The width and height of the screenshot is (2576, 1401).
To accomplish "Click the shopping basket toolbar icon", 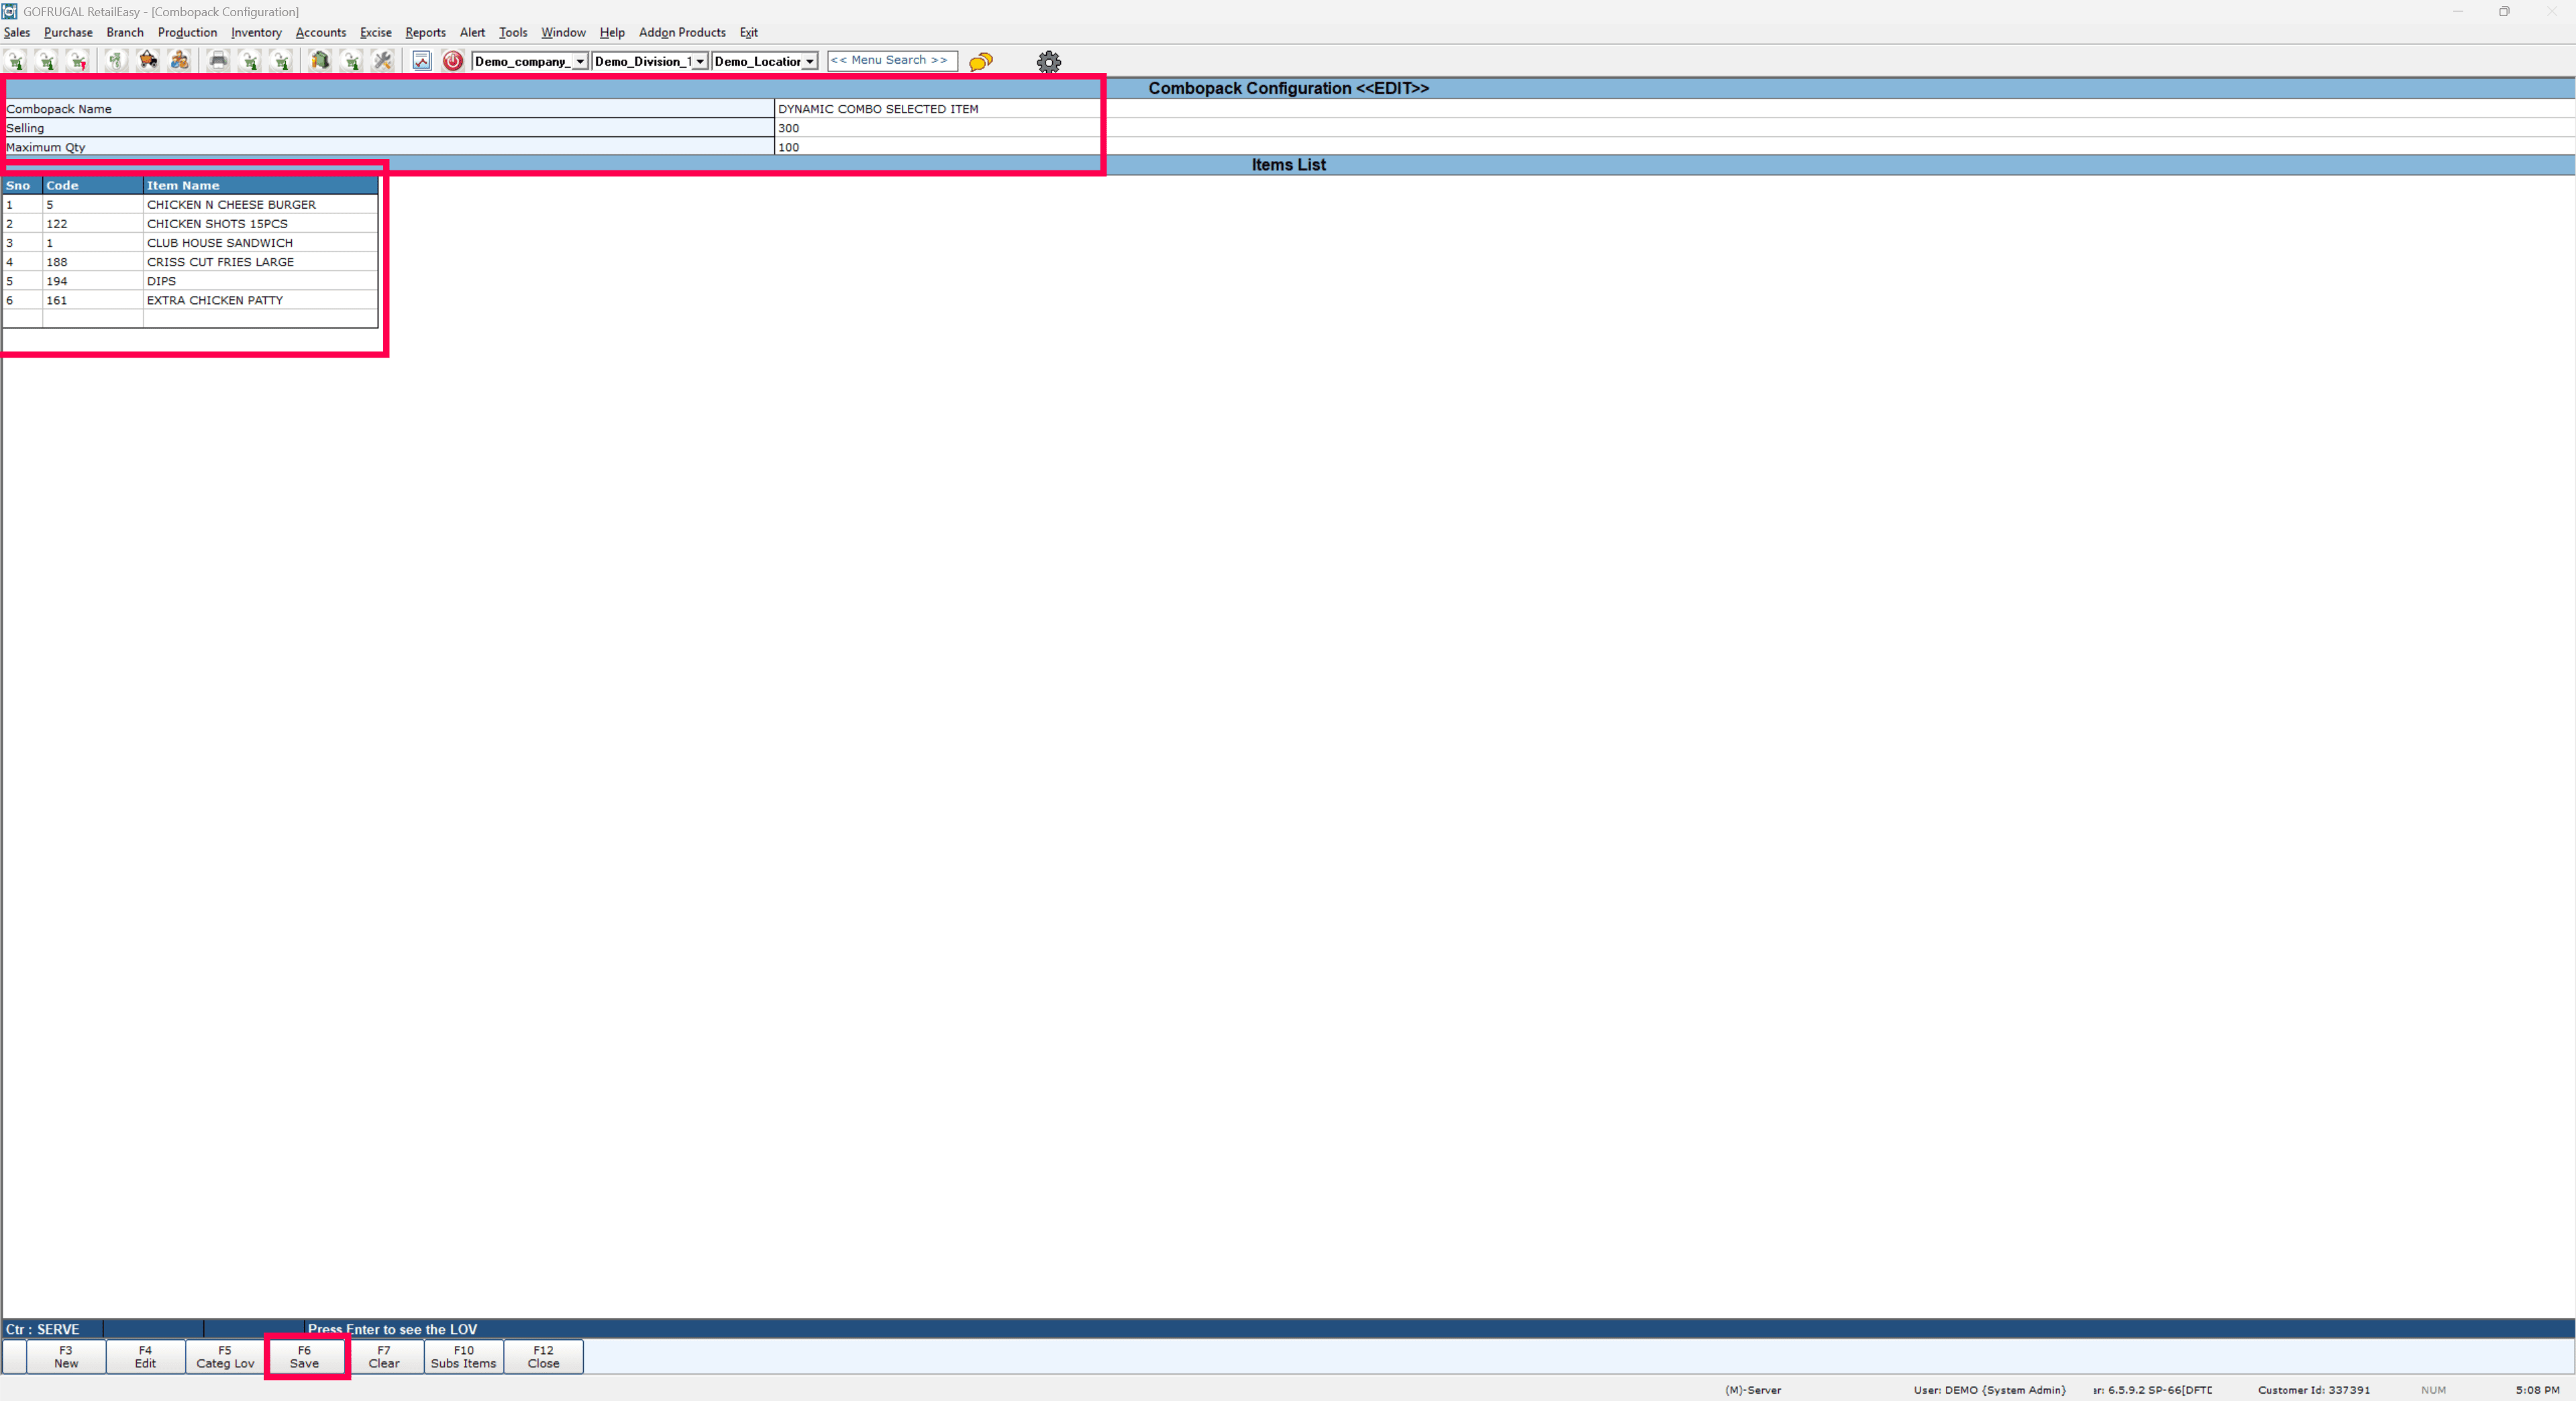I will [148, 61].
